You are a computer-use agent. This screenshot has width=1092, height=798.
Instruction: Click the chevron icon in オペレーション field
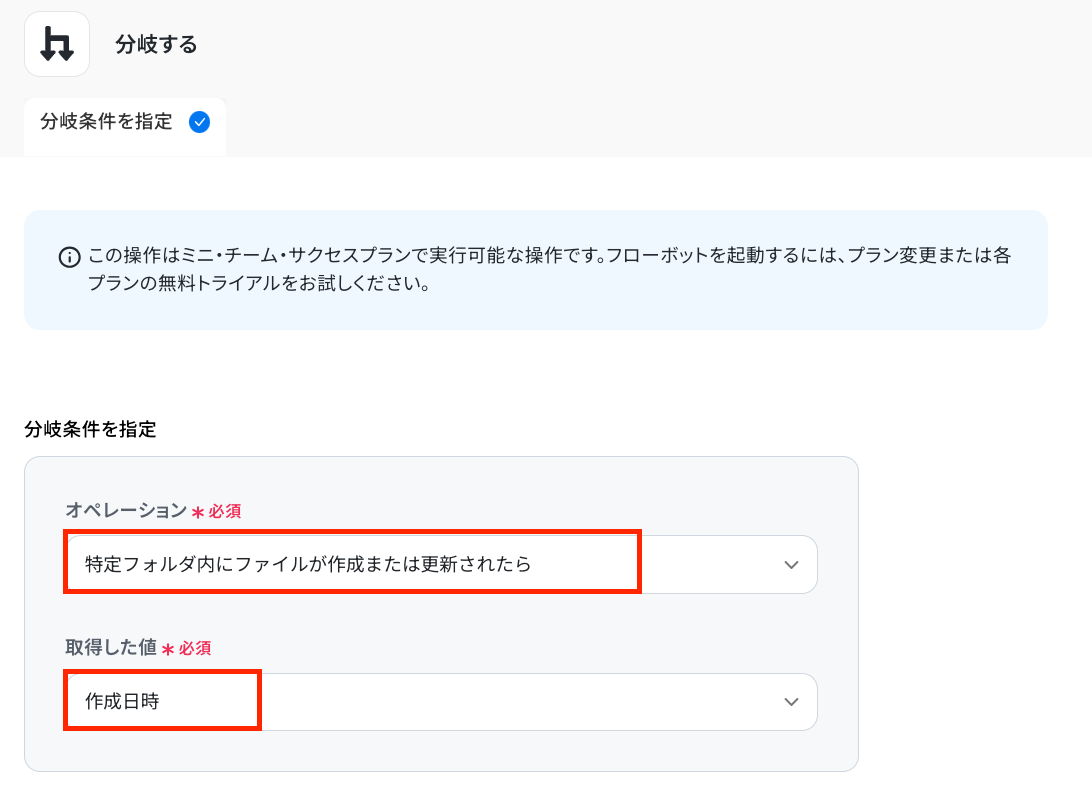[791, 565]
